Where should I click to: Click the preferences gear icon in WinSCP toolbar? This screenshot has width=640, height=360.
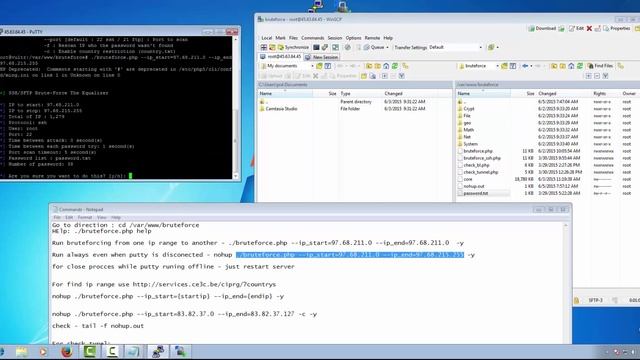point(348,47)
